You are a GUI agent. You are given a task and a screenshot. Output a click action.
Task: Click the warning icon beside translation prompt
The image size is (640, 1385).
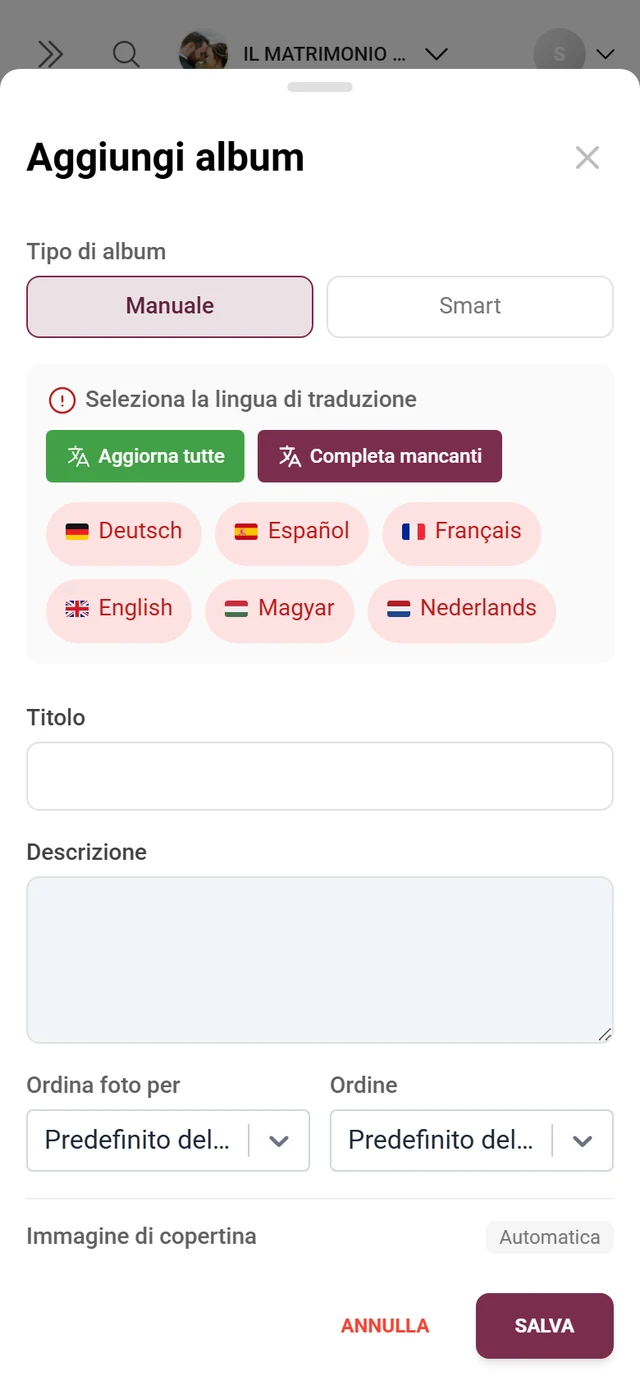[62, 400]
